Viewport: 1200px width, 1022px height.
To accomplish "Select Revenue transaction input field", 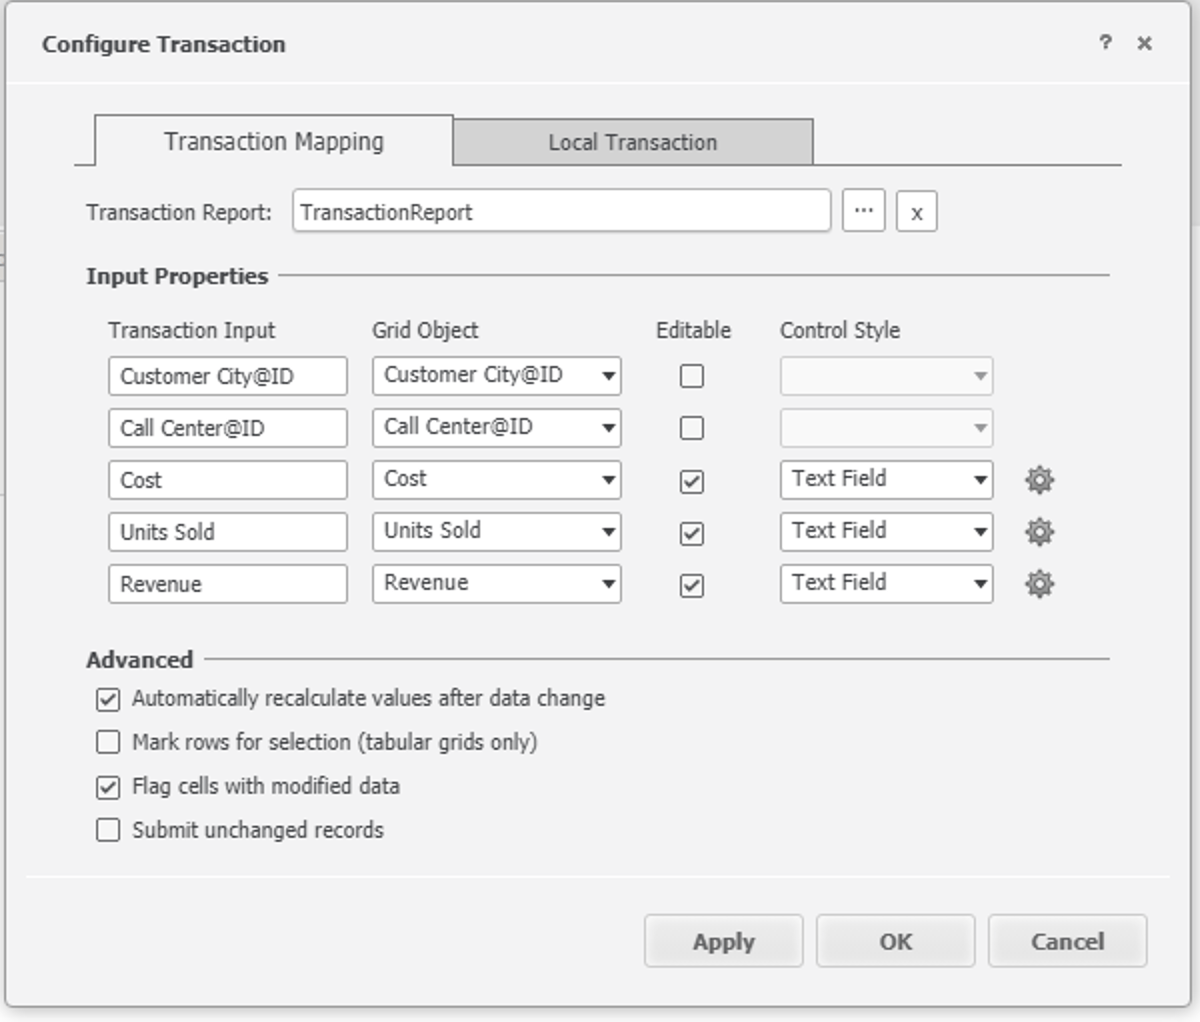I will (x=228, y=584).
